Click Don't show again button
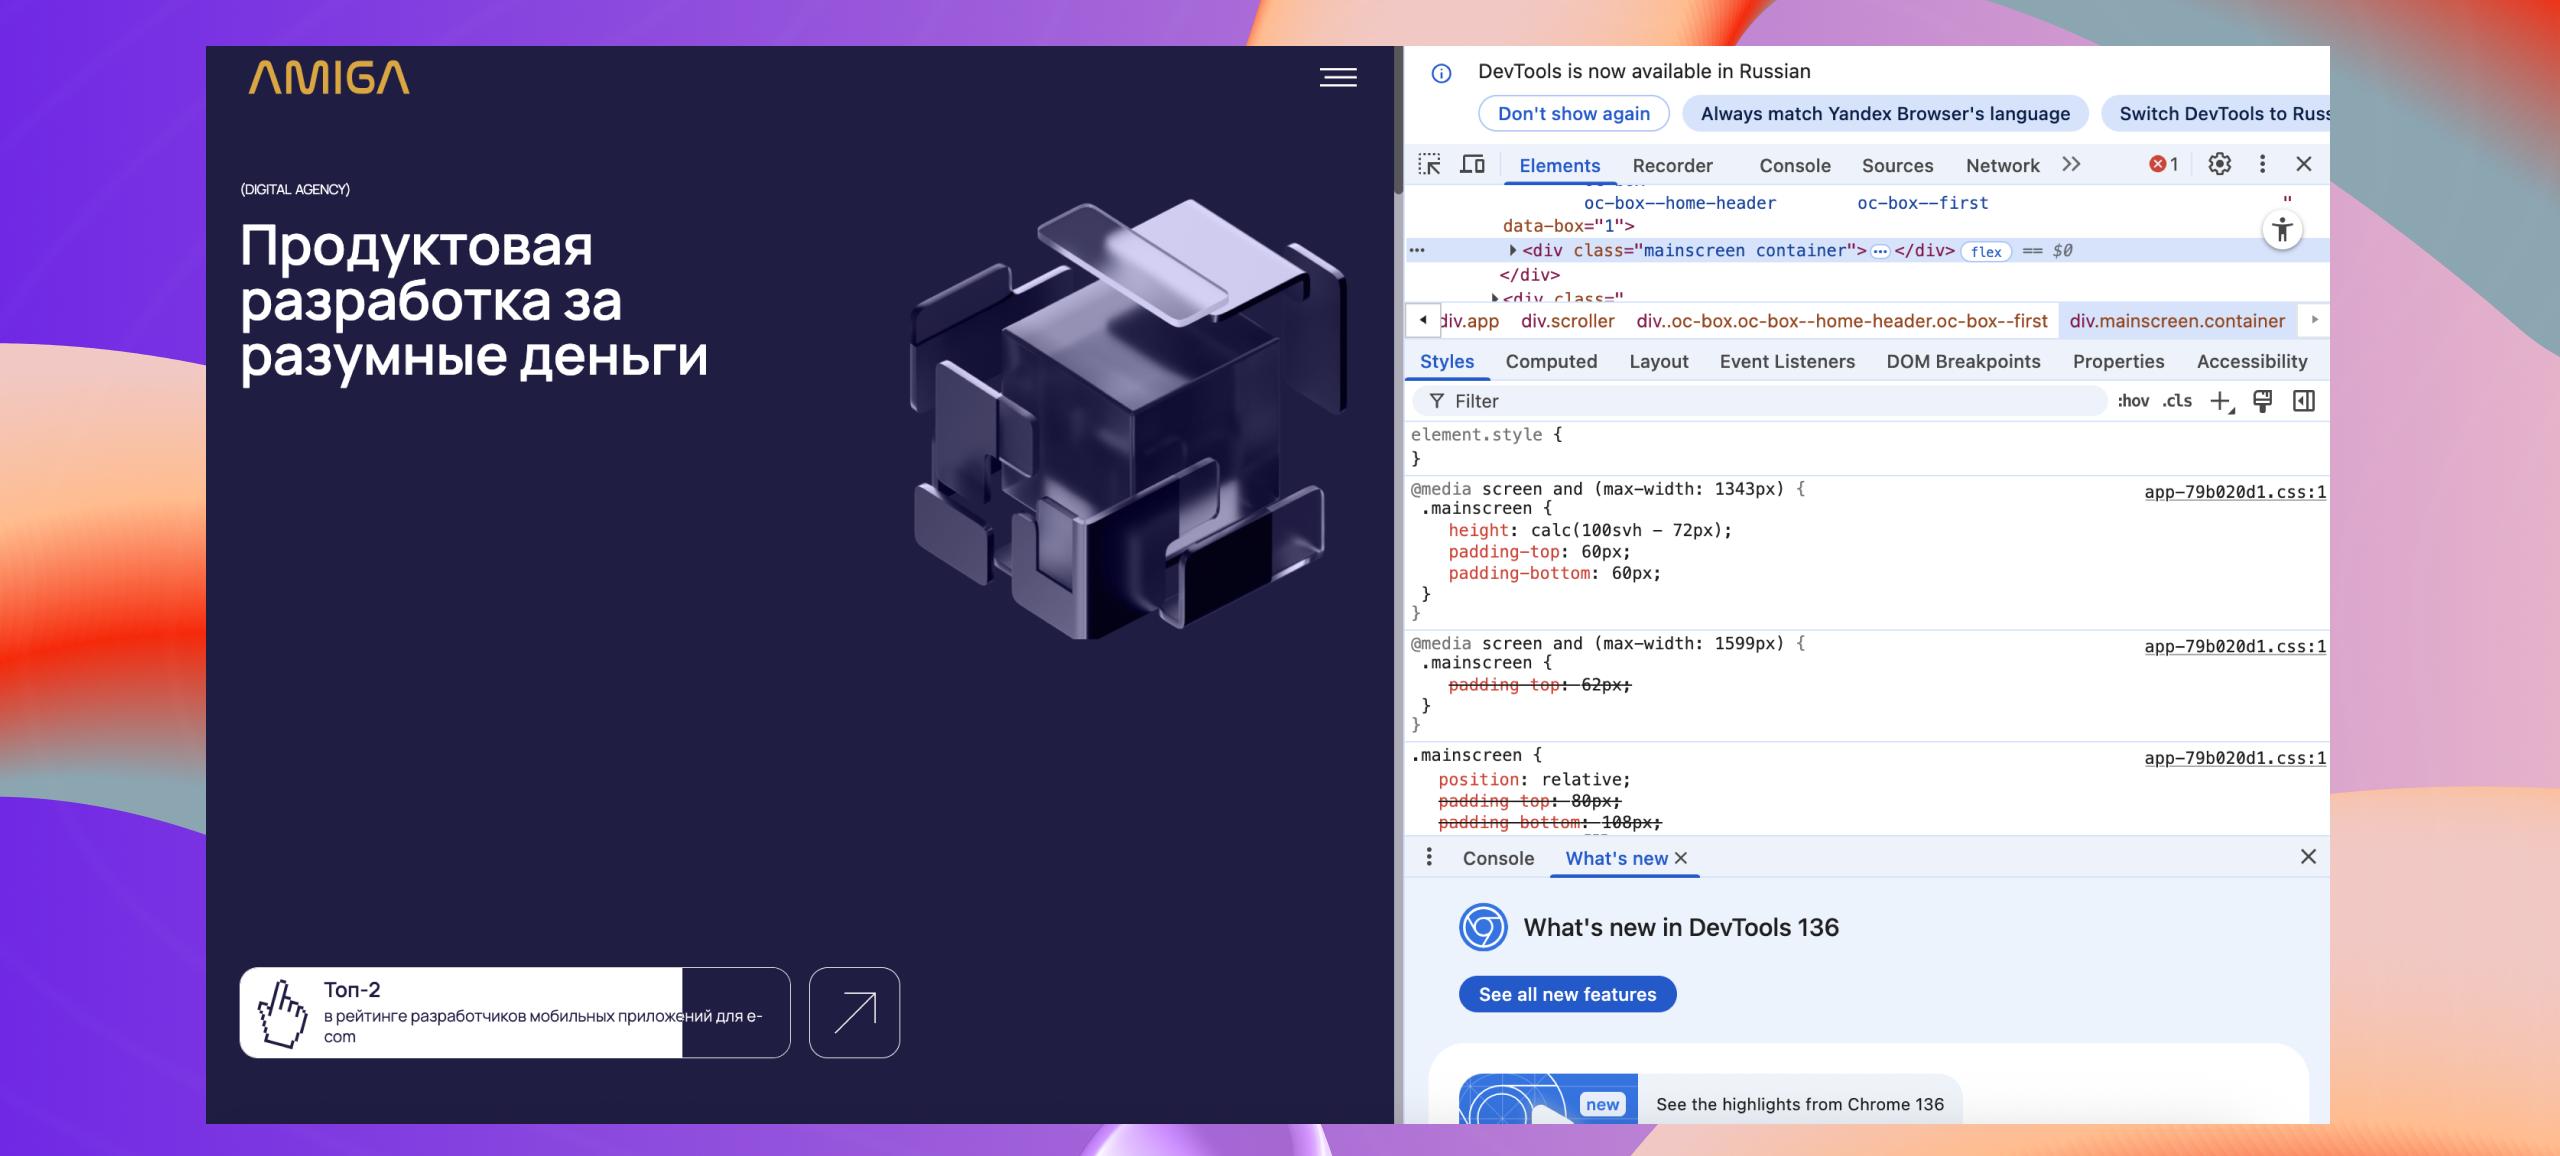Screen dimensions: 2560x1156 (x=1573, y=114)
